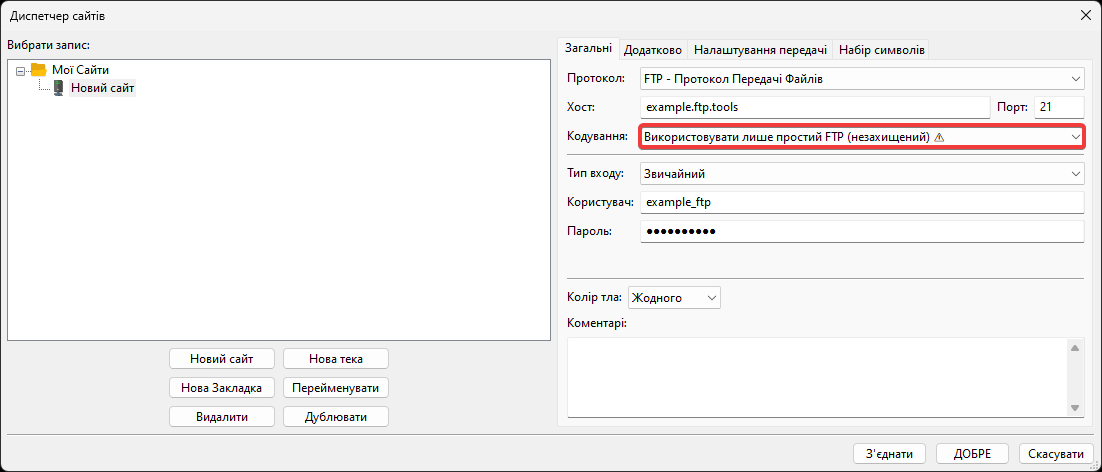This screenshot has width=1102, height=472.
Task: Click the Мої Сайти folder icon
Action: (x=39, y=70)
